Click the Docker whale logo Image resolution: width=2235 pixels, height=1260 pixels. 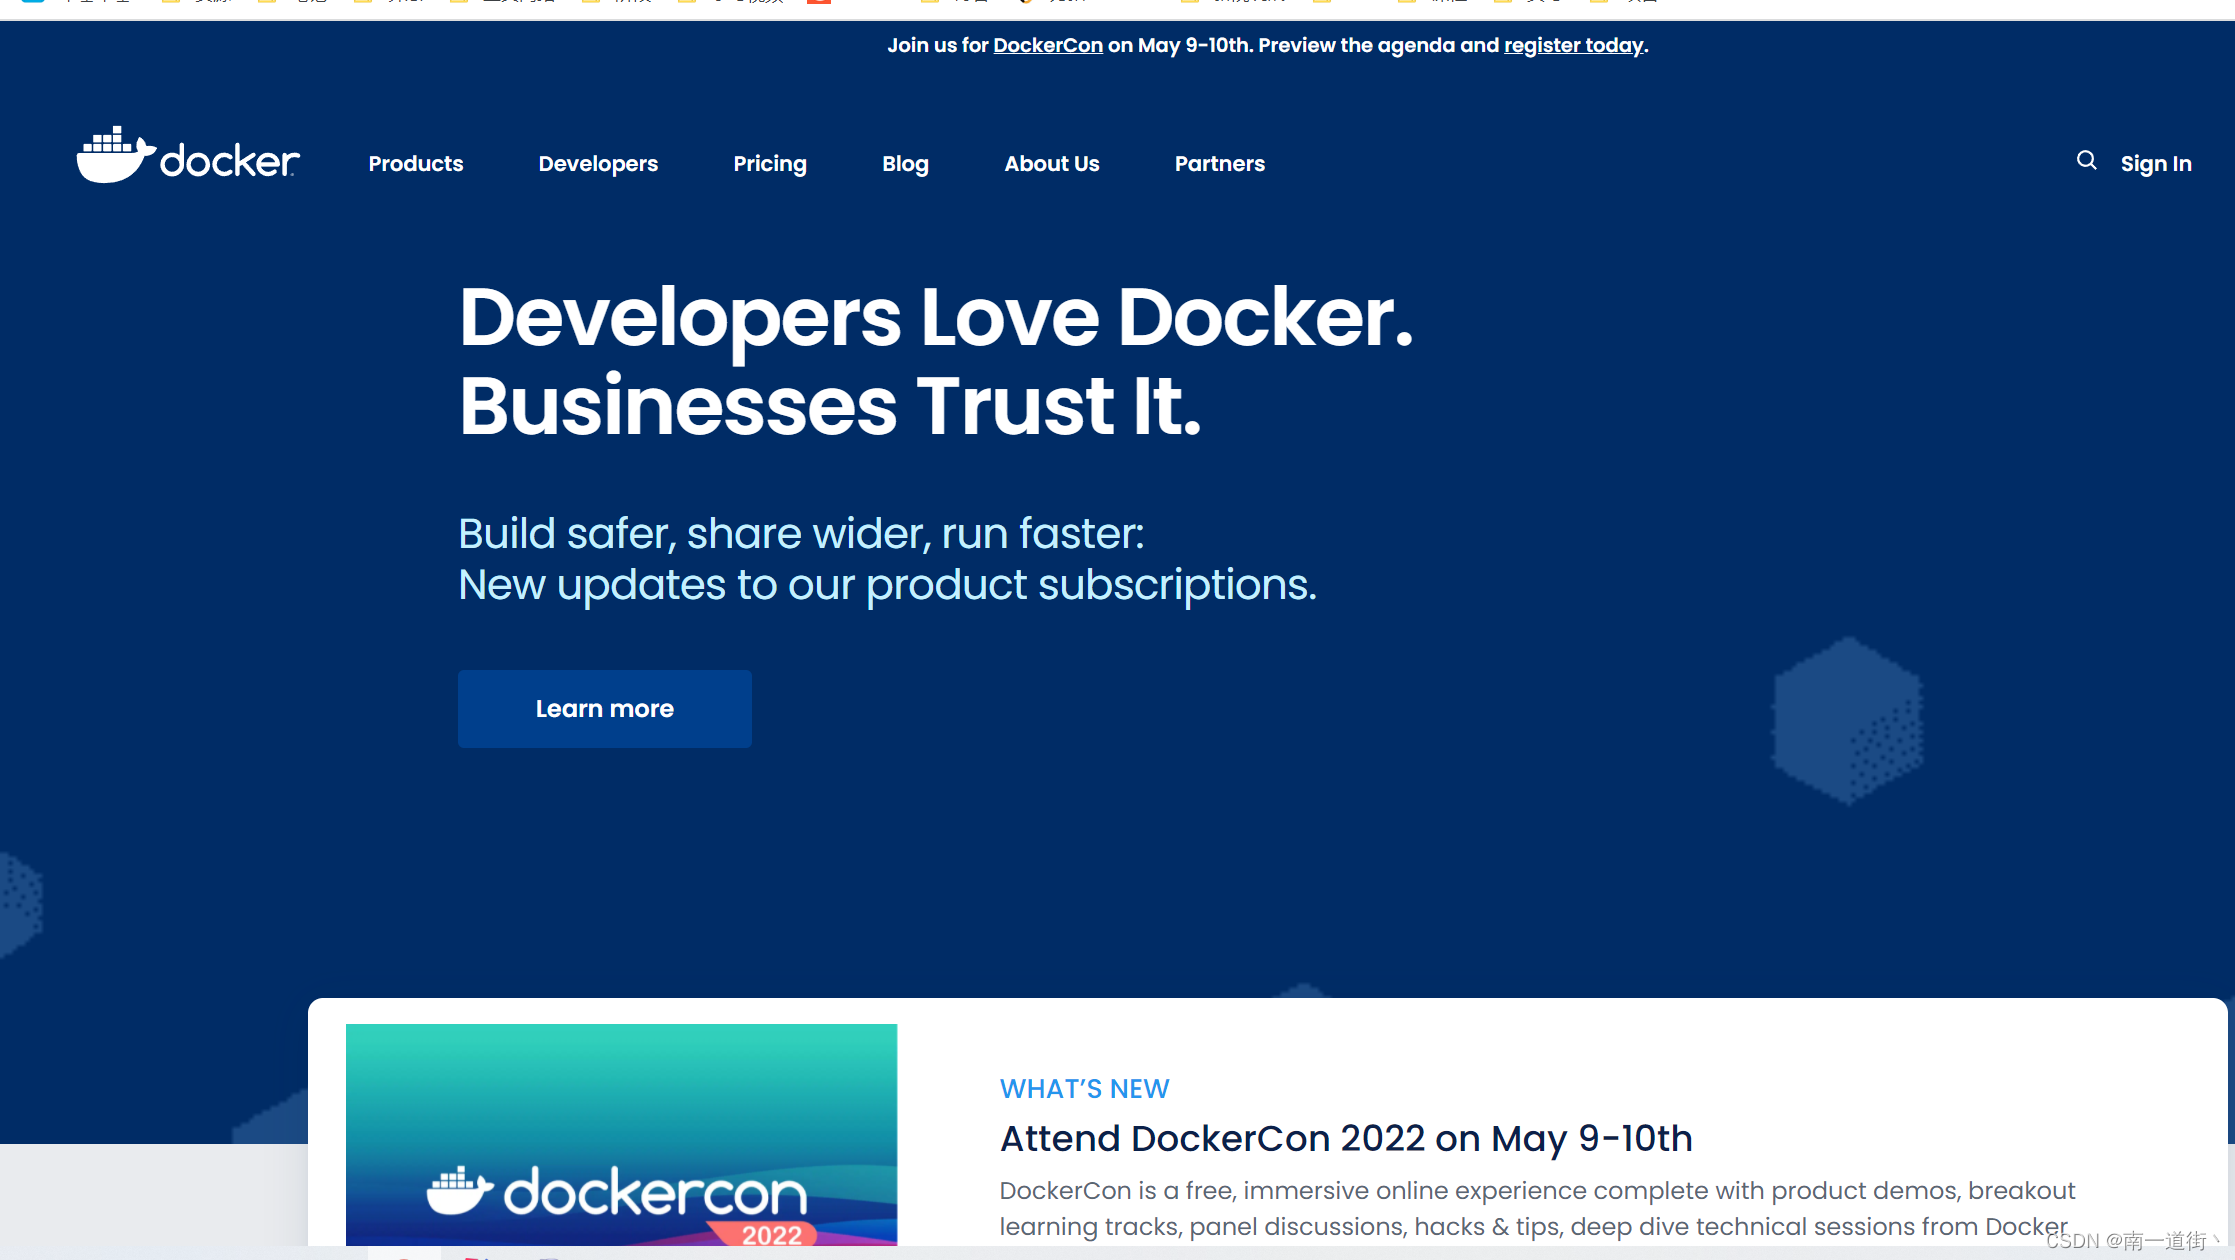point(117,154)
